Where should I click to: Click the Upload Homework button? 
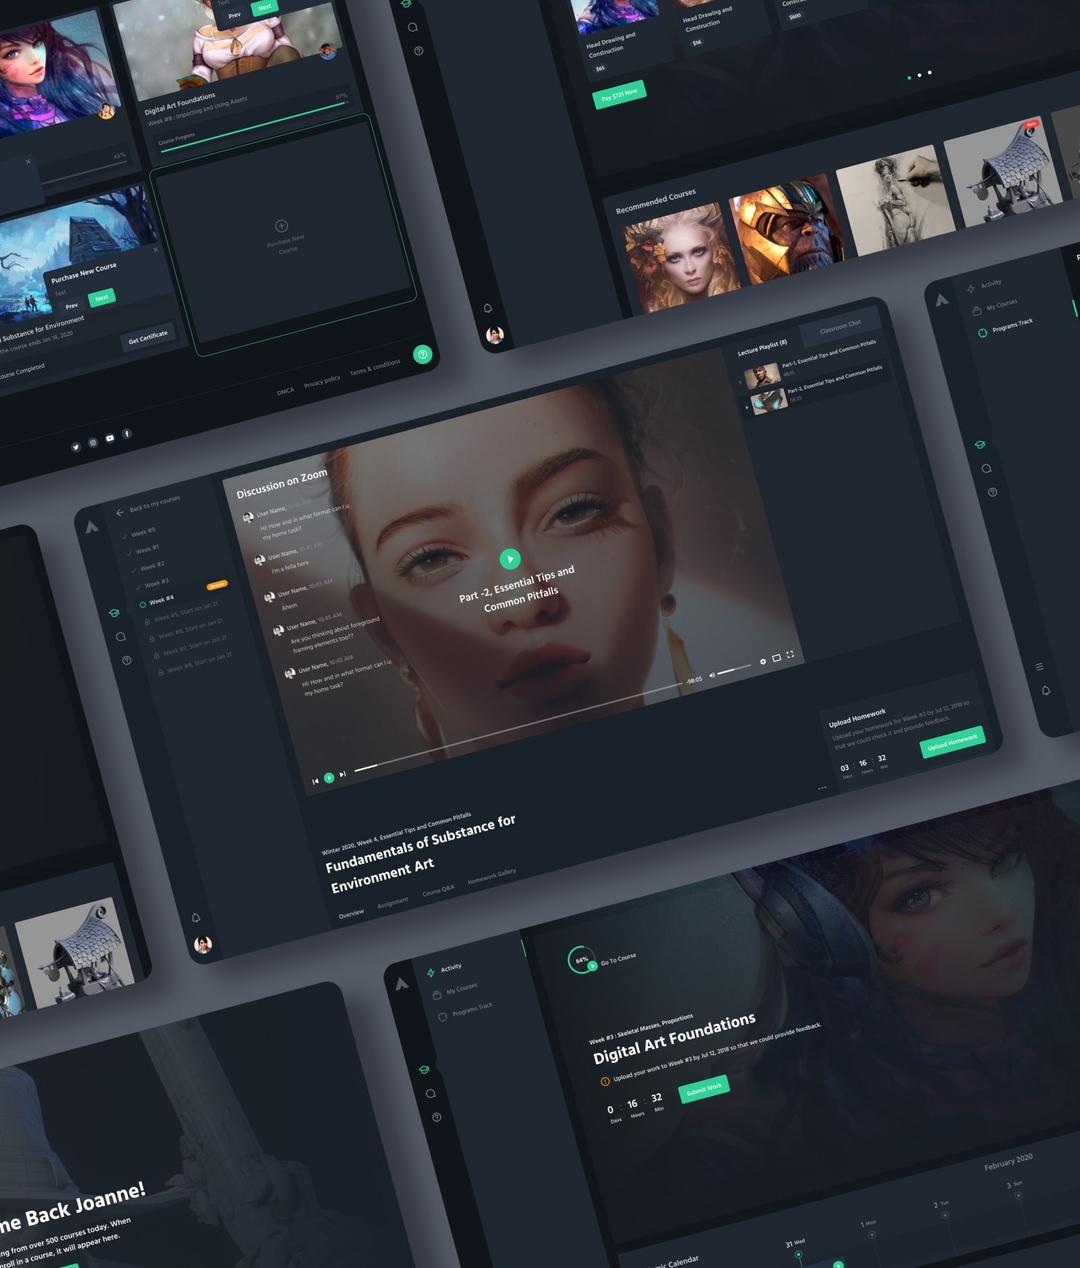click(x=952, y=741)
